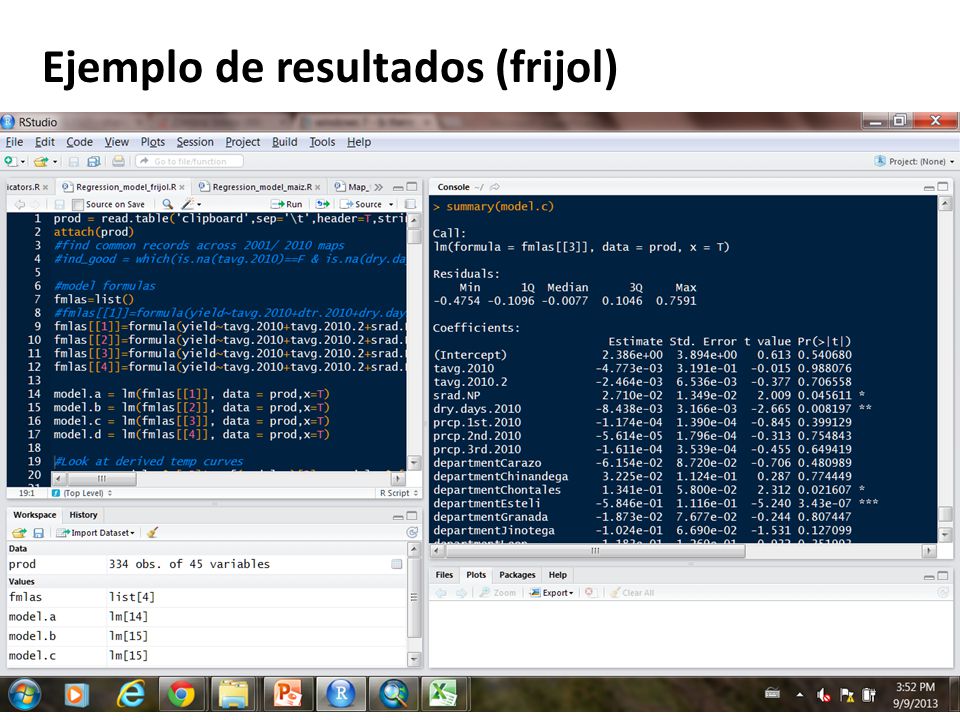Open the Code Tools wand icon
Image resolution: width=960 pixels, height=720 pixels.
coord(187,204)
